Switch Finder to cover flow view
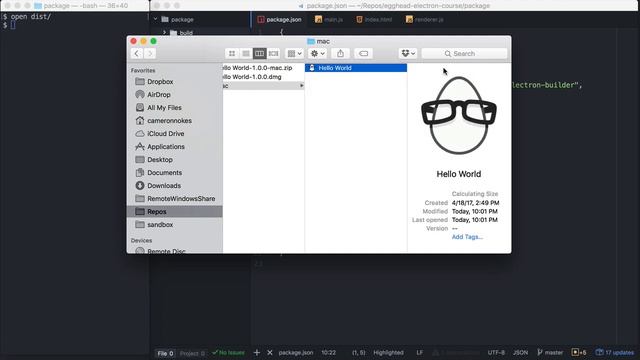640x360 pixels. point(273,53)
